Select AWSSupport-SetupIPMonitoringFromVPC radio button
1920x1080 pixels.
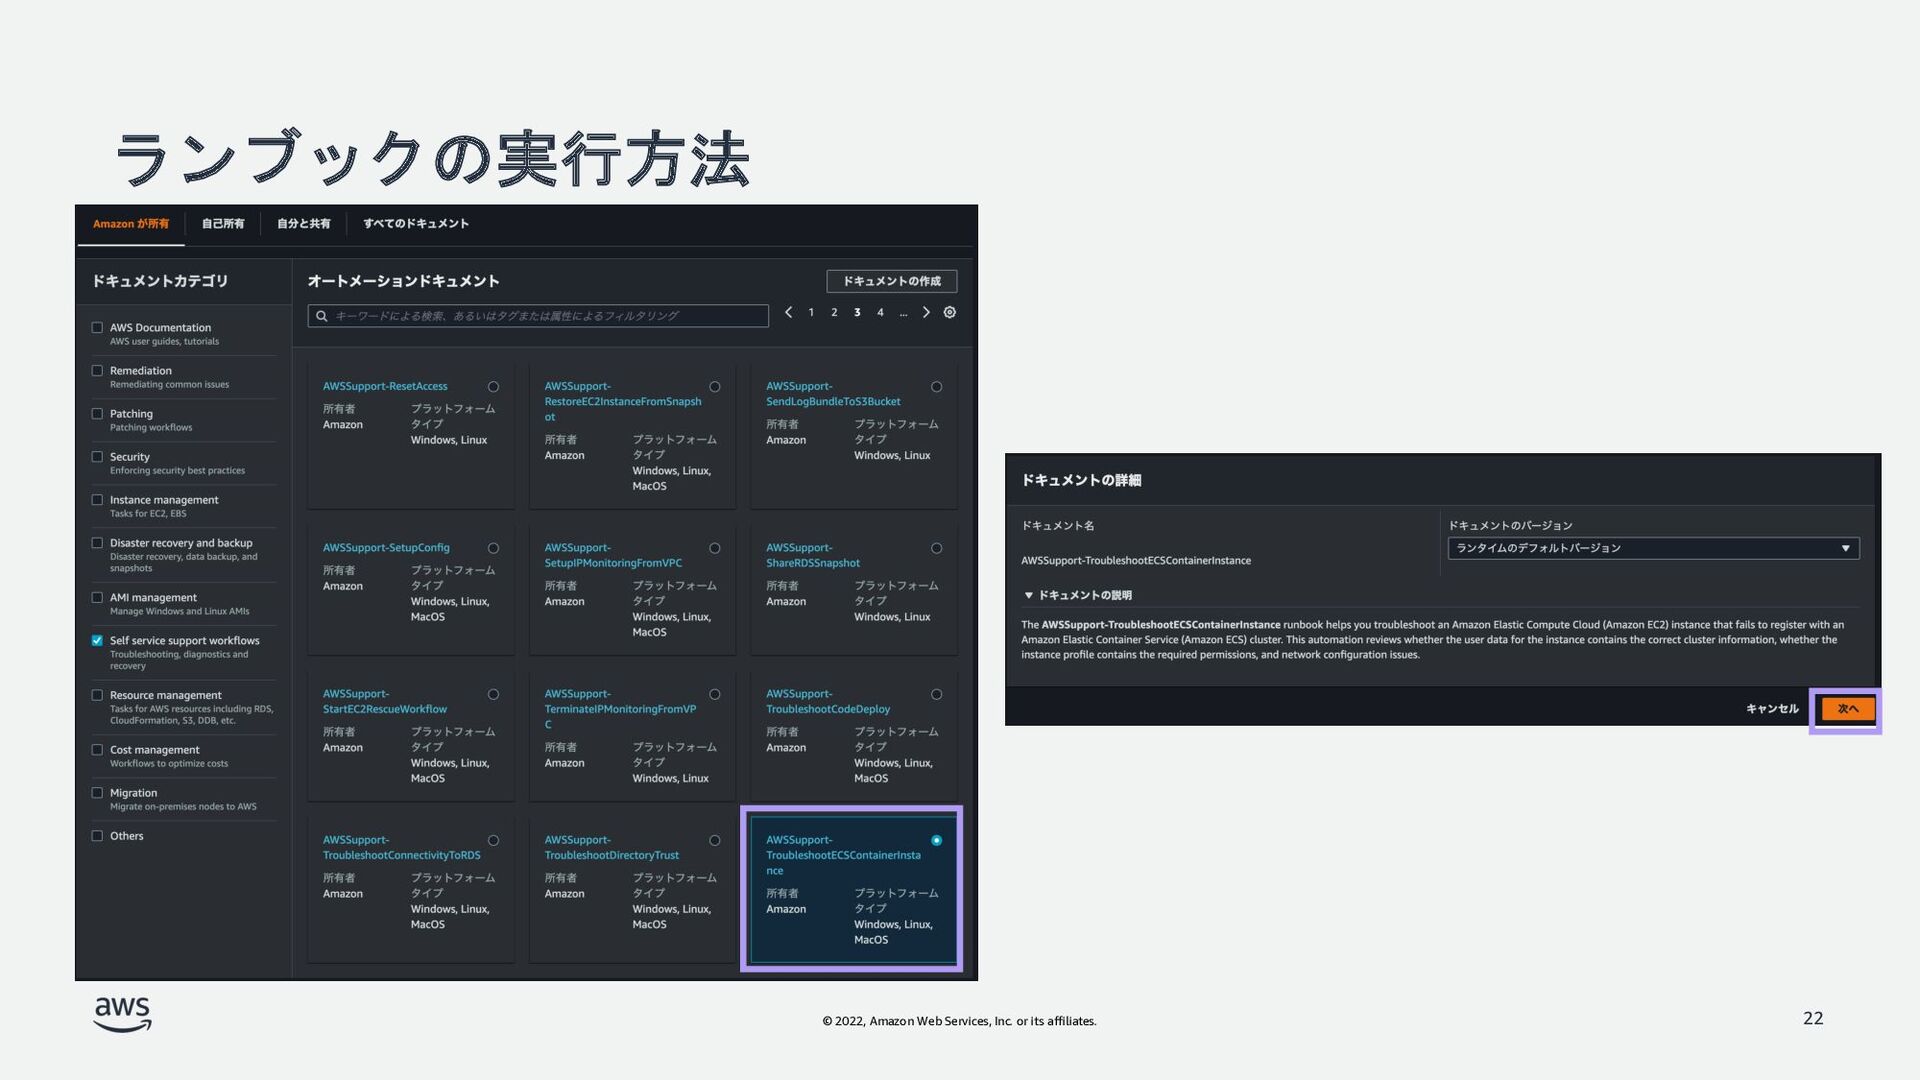point(715,548)
